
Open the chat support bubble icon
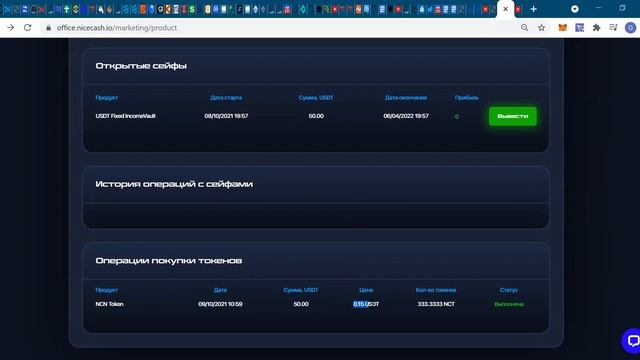click(632, 340)
